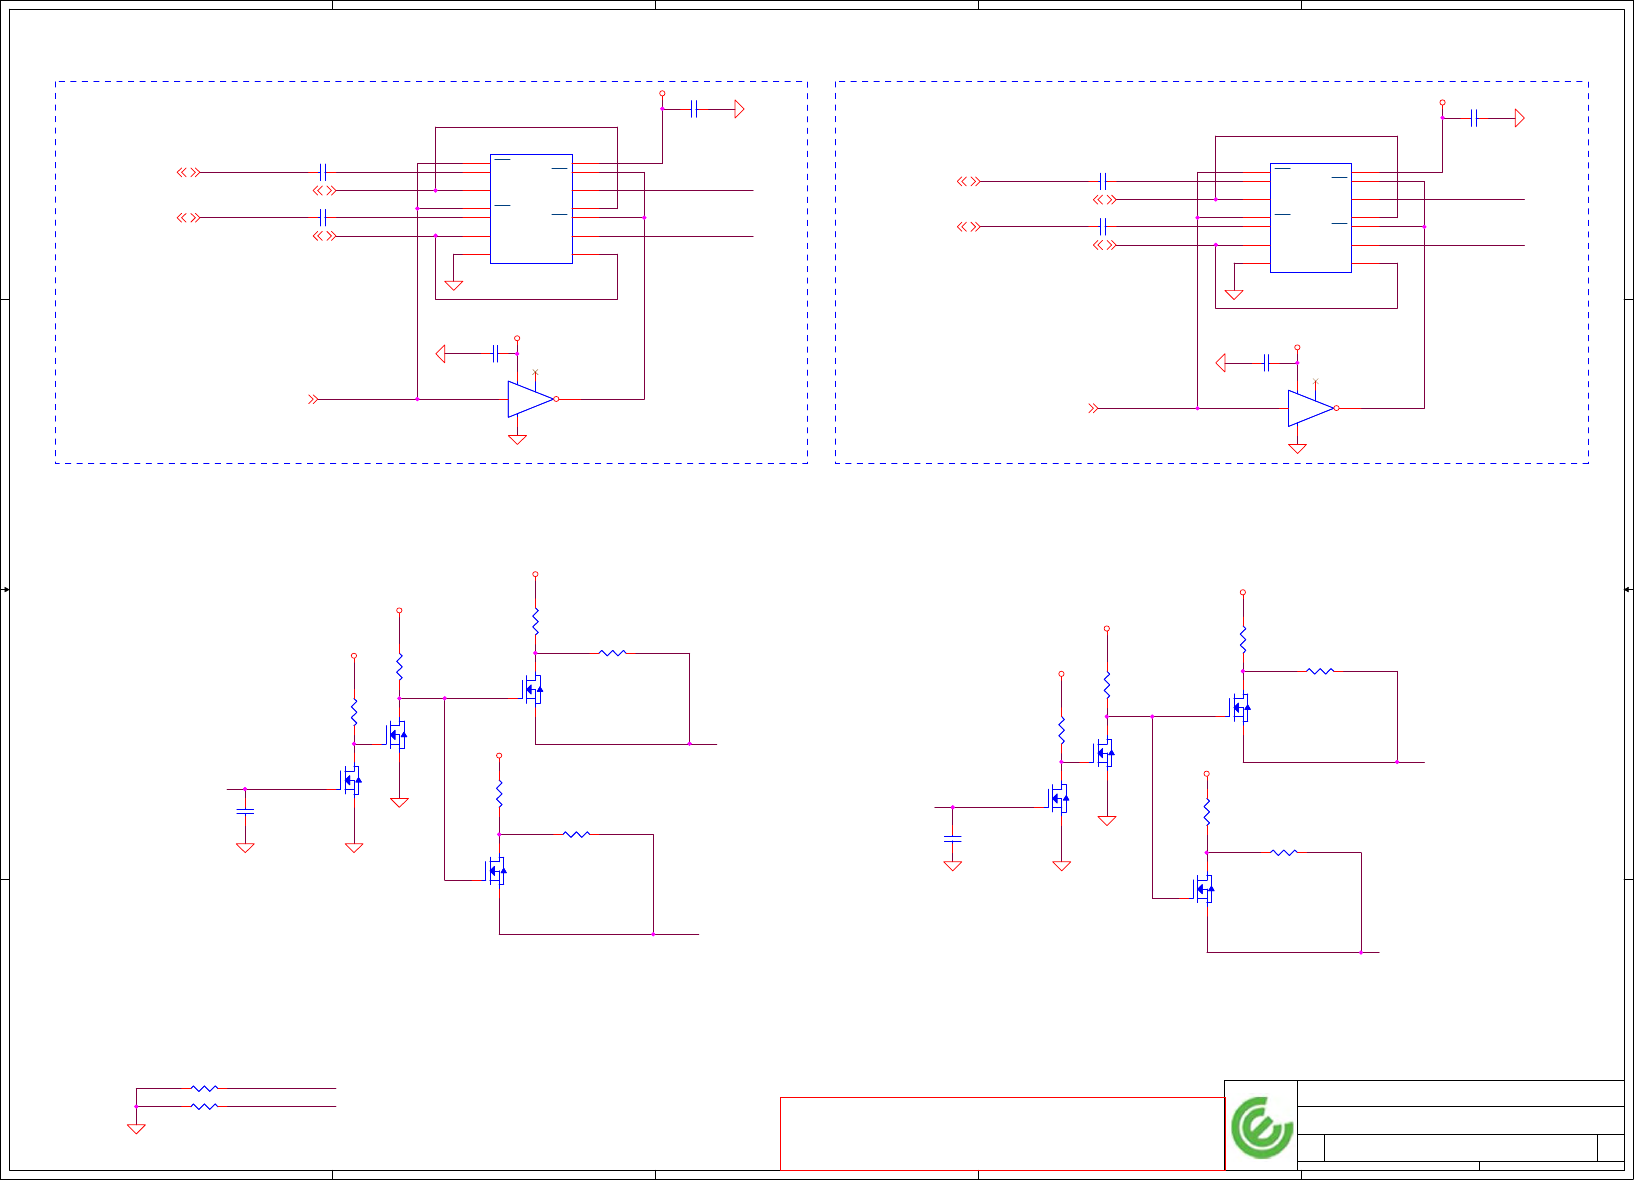Click the input port feeding the left block's buffer
Screen dimensions: 1634x1180
click(313, 399)
